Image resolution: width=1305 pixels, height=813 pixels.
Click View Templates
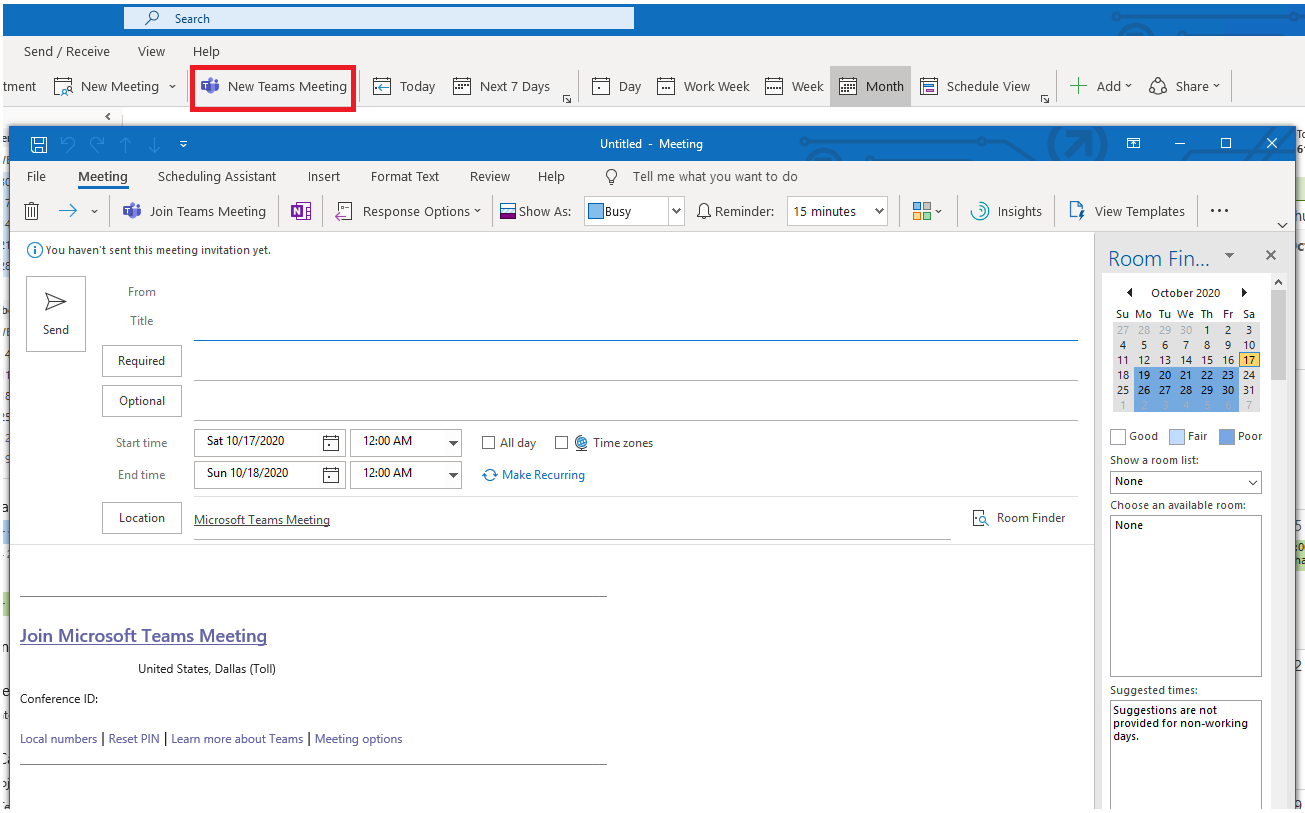coord(1126,211)
